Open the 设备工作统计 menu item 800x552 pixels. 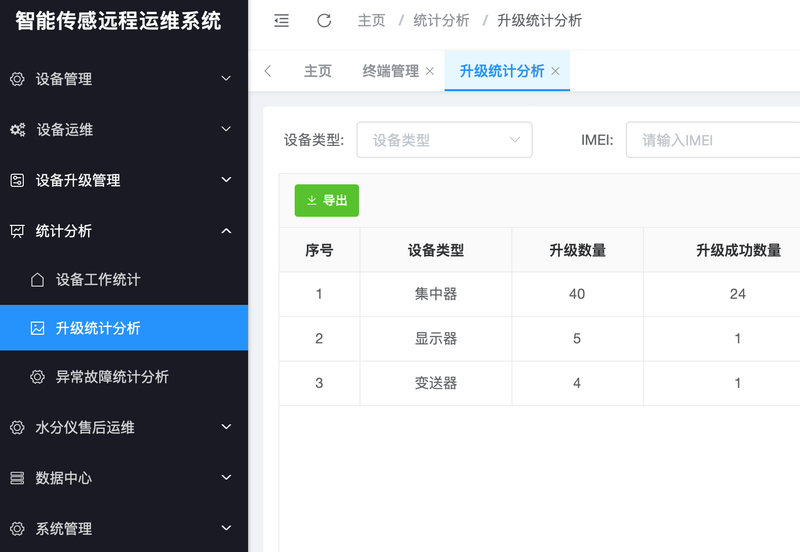pyautogui.click(x=124, y=280)
